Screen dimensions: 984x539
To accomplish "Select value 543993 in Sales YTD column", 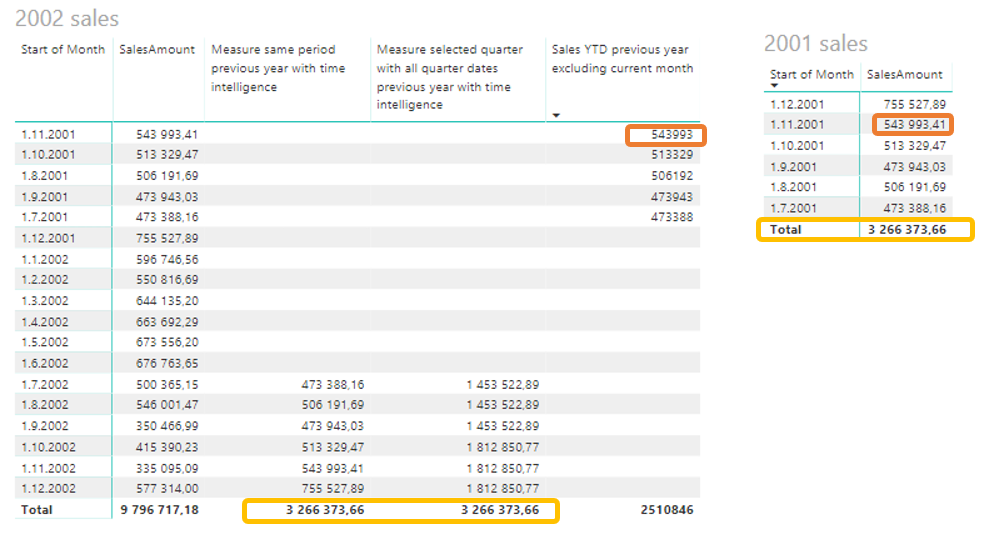I will pyautogui.click(x=671, y=134).
